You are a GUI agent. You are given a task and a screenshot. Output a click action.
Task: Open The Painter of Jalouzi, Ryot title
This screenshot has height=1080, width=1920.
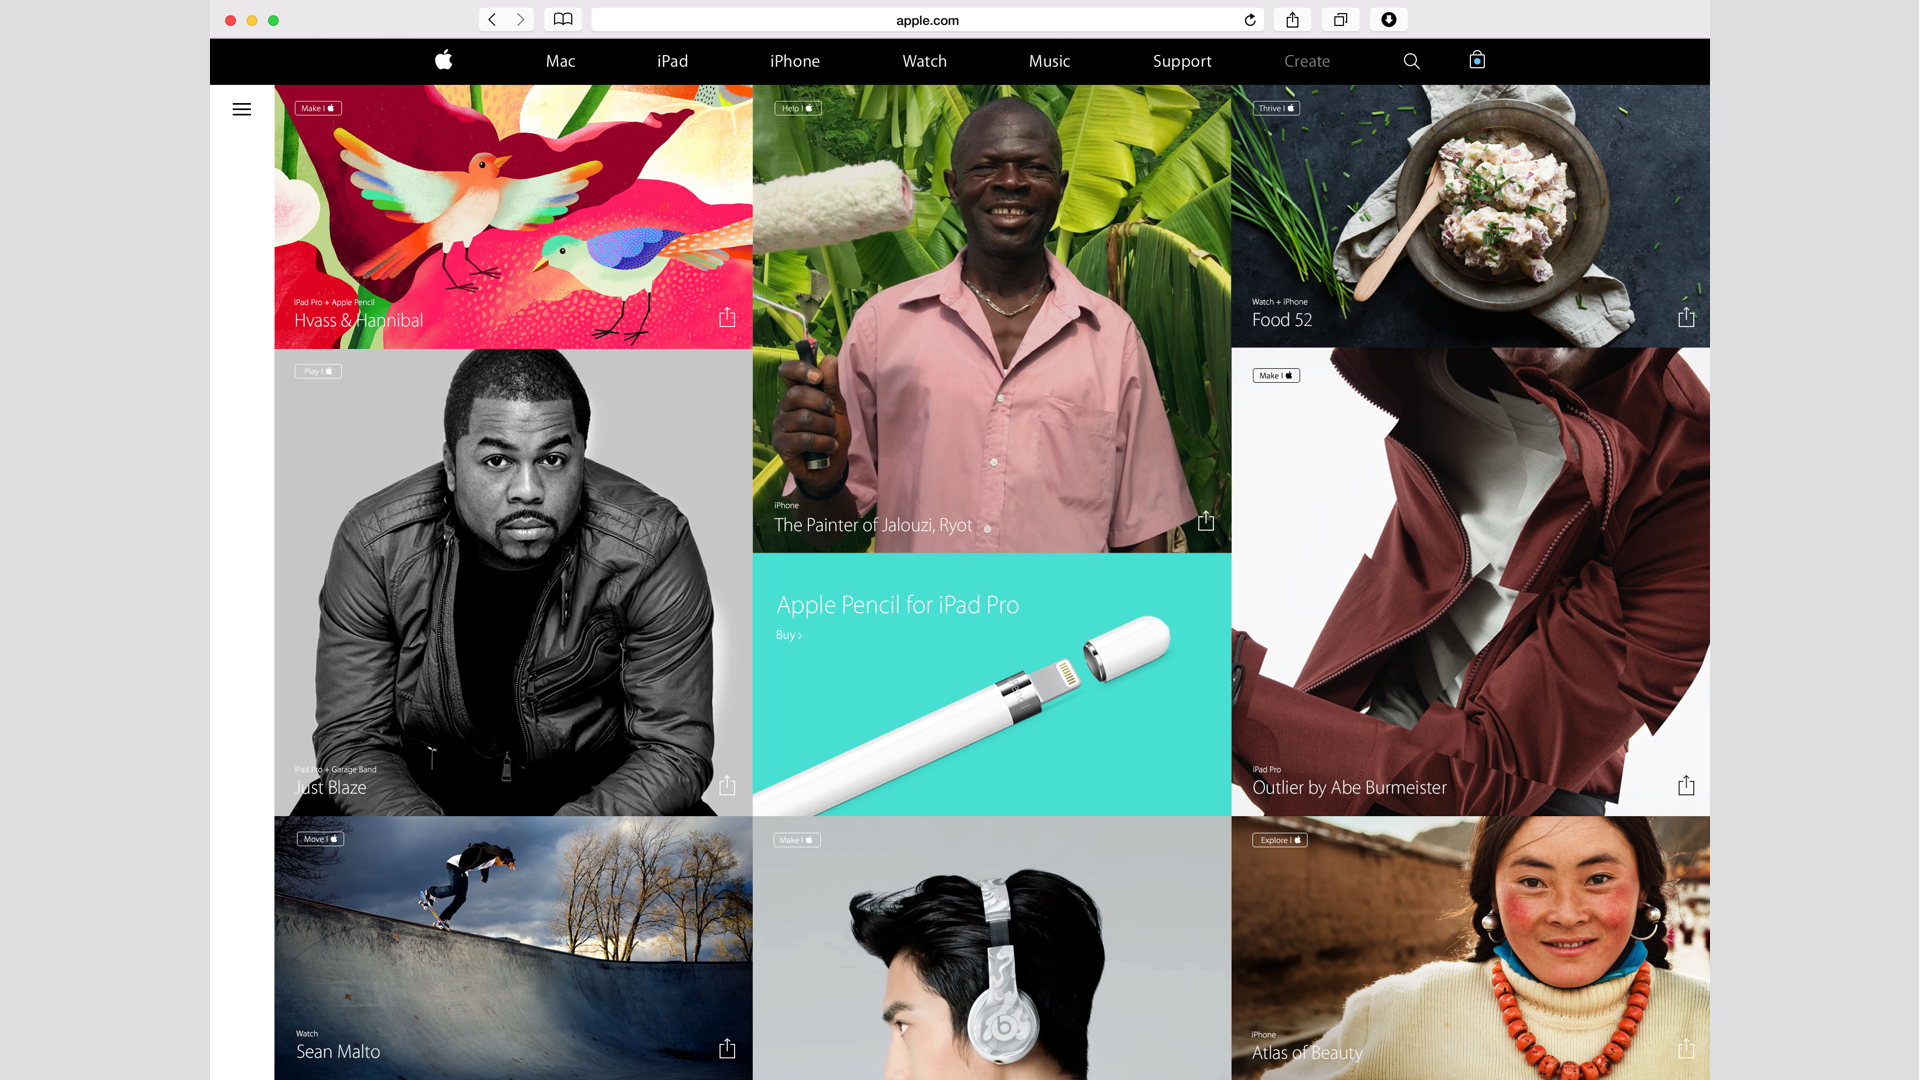[x=873, y=525]
